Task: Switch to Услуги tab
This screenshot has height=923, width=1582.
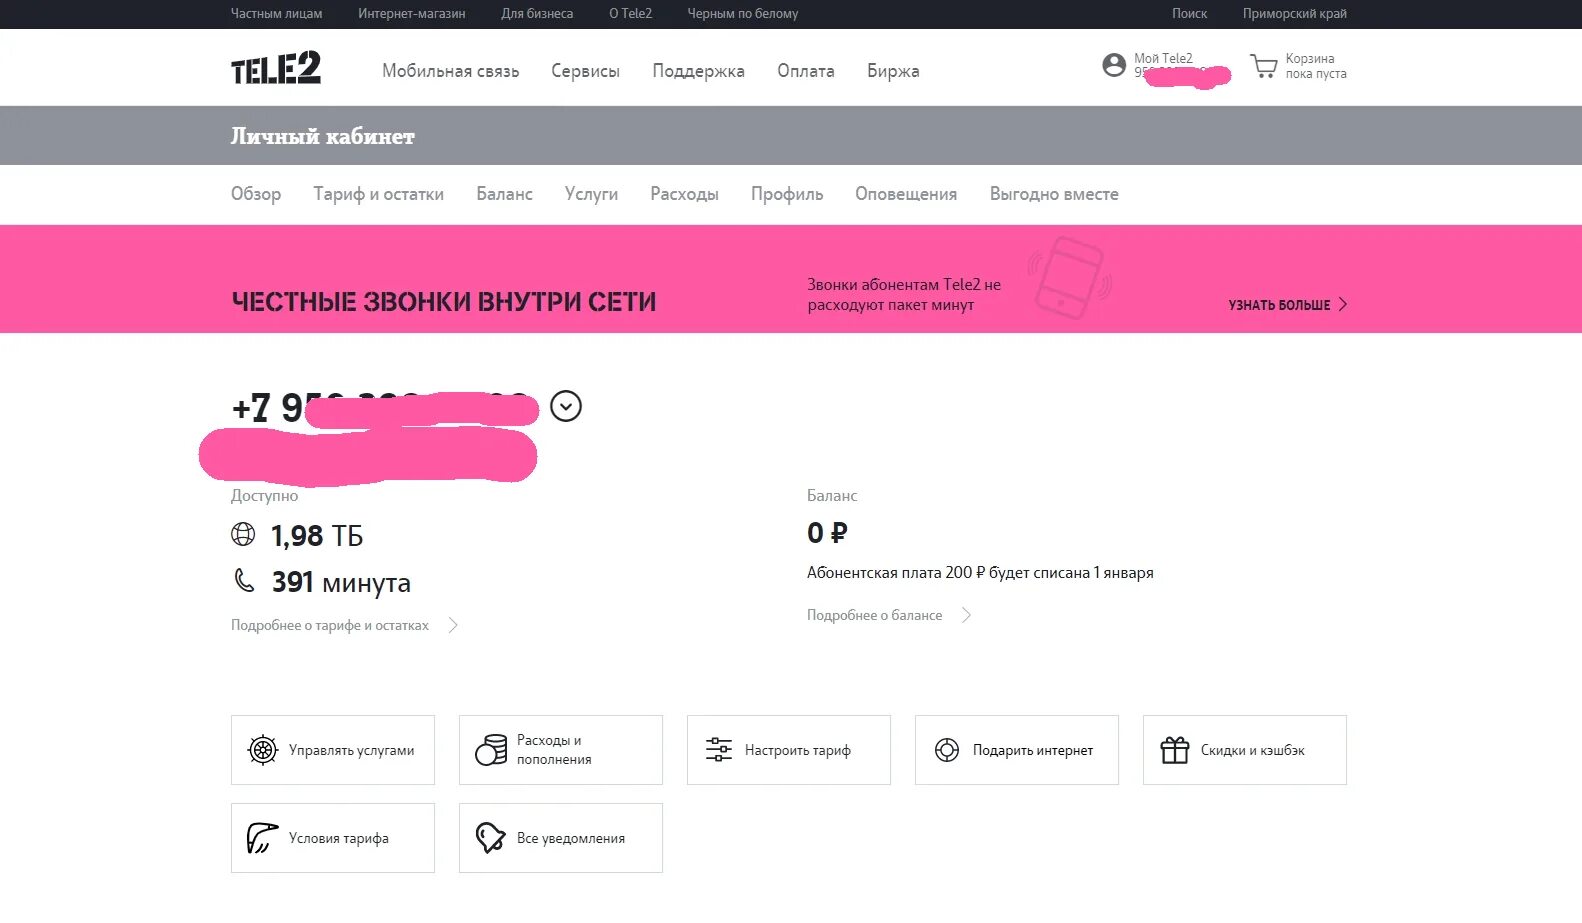Action: pos(591,194)
